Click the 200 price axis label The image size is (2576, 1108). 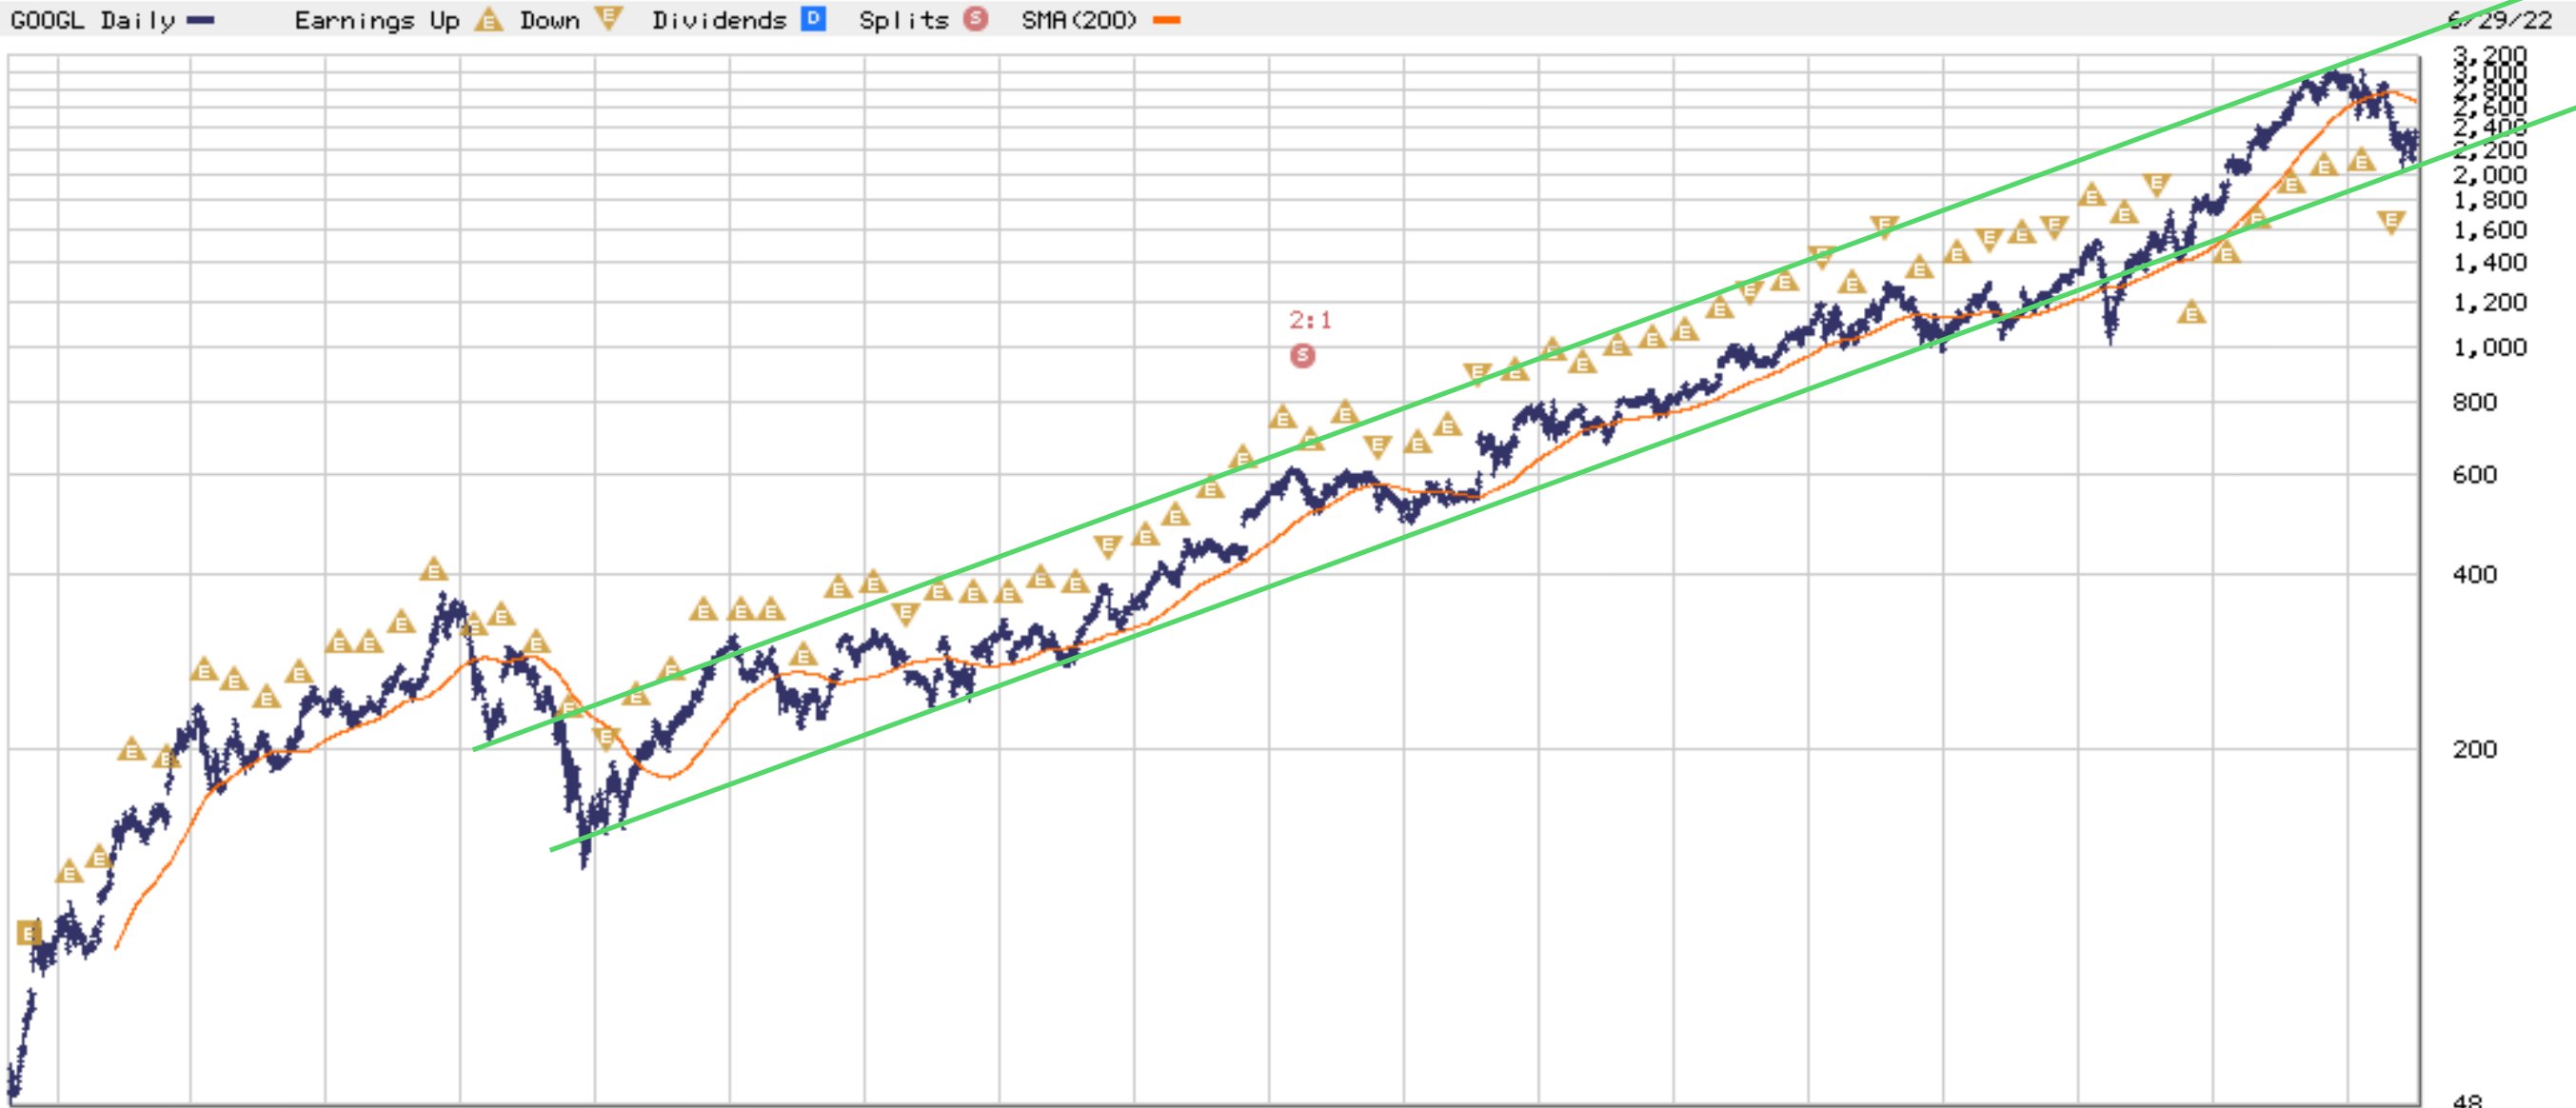tap(2475, 749)
